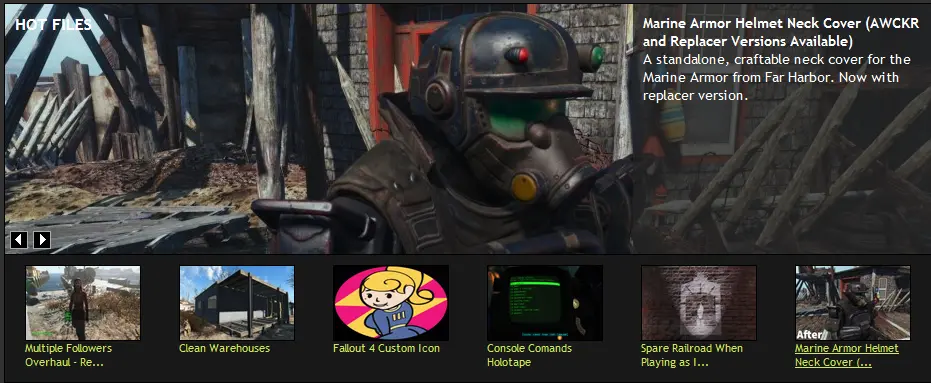This screenshot has width=931, height=383.
Task: Open the Fallout 4 Custom Icon link
Action: (387, 348)
